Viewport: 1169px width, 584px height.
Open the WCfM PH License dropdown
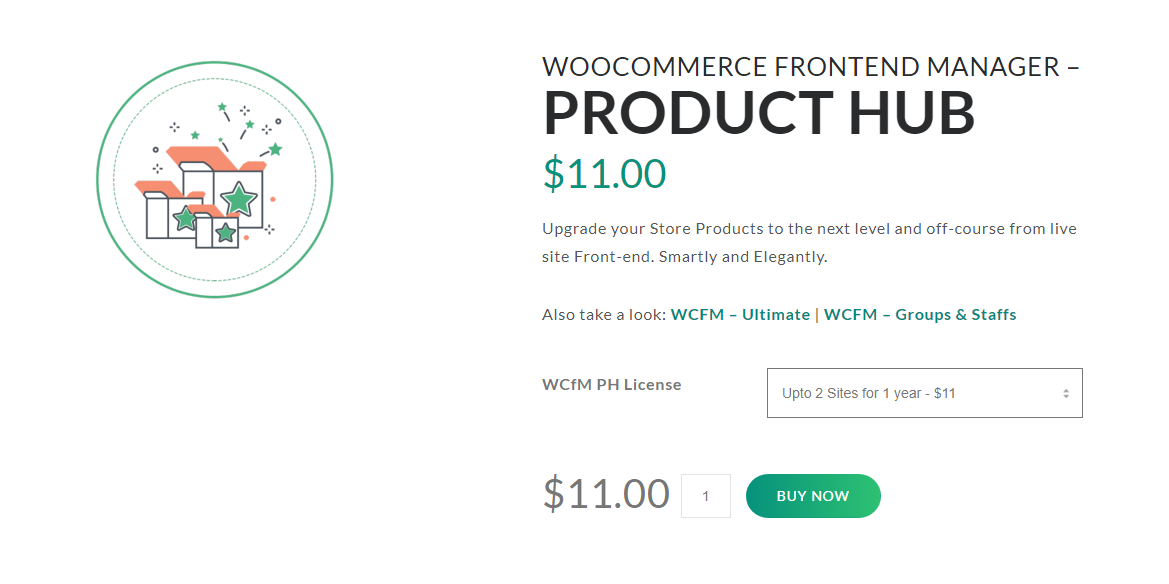pos(923,393)
